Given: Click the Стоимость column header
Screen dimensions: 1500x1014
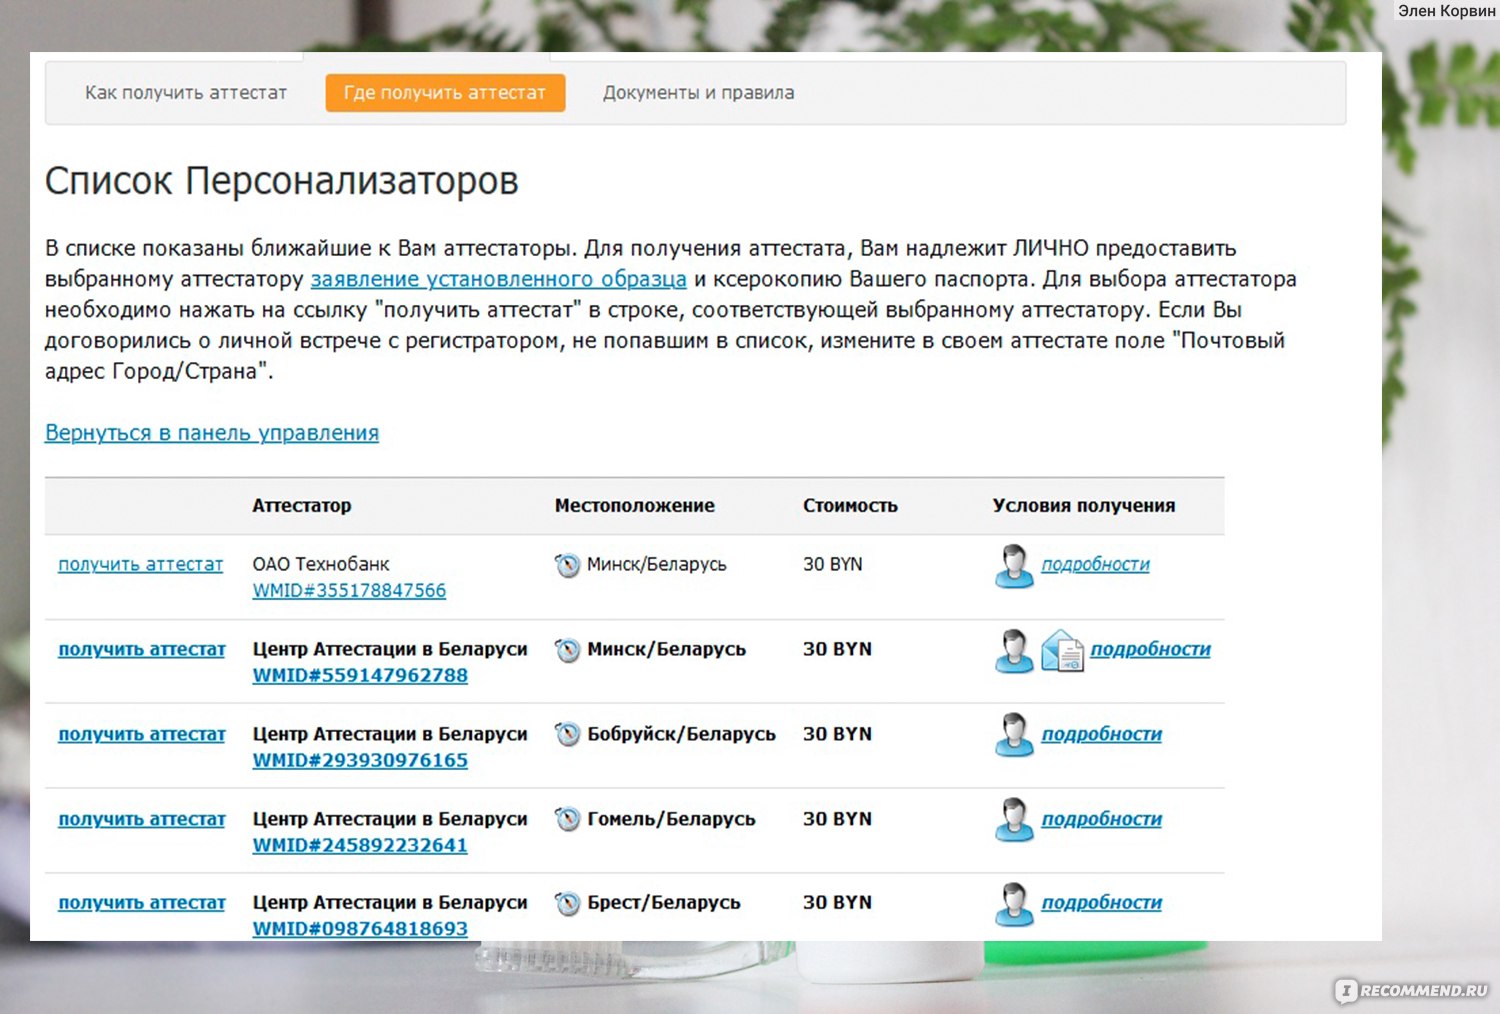Looking at the screenshot, I should 850,506.
